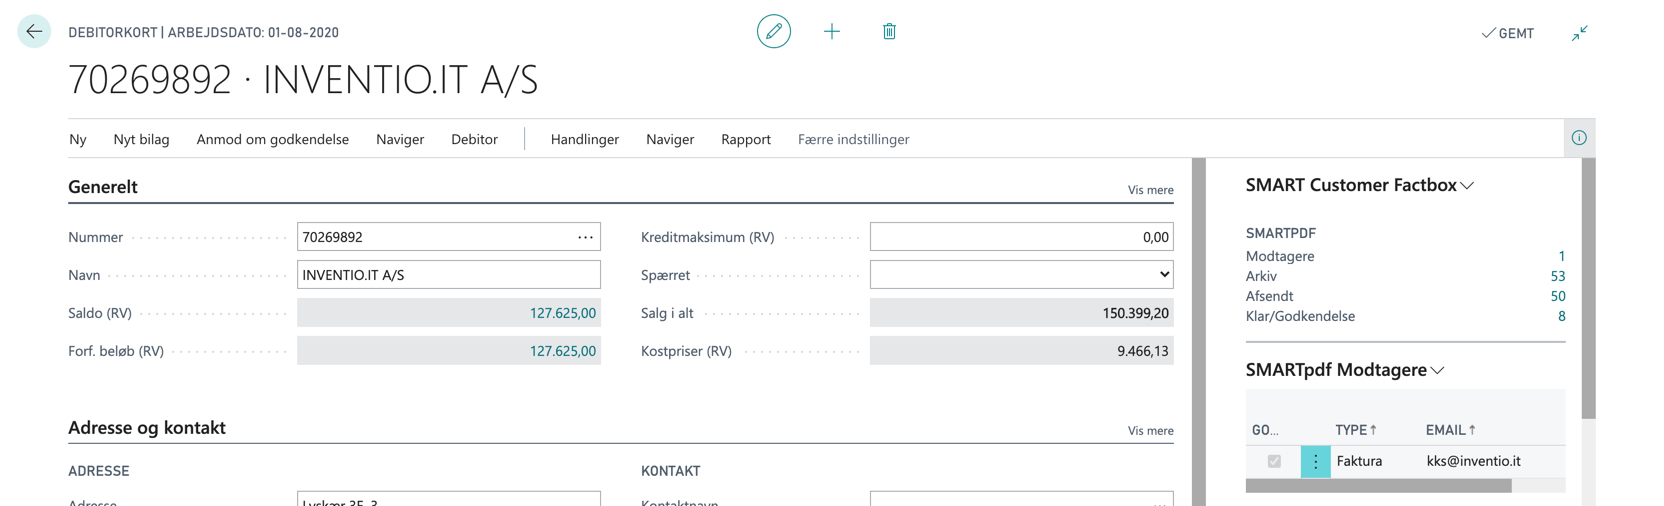Collapse the page with the arrows icon

pos(1580,33)
